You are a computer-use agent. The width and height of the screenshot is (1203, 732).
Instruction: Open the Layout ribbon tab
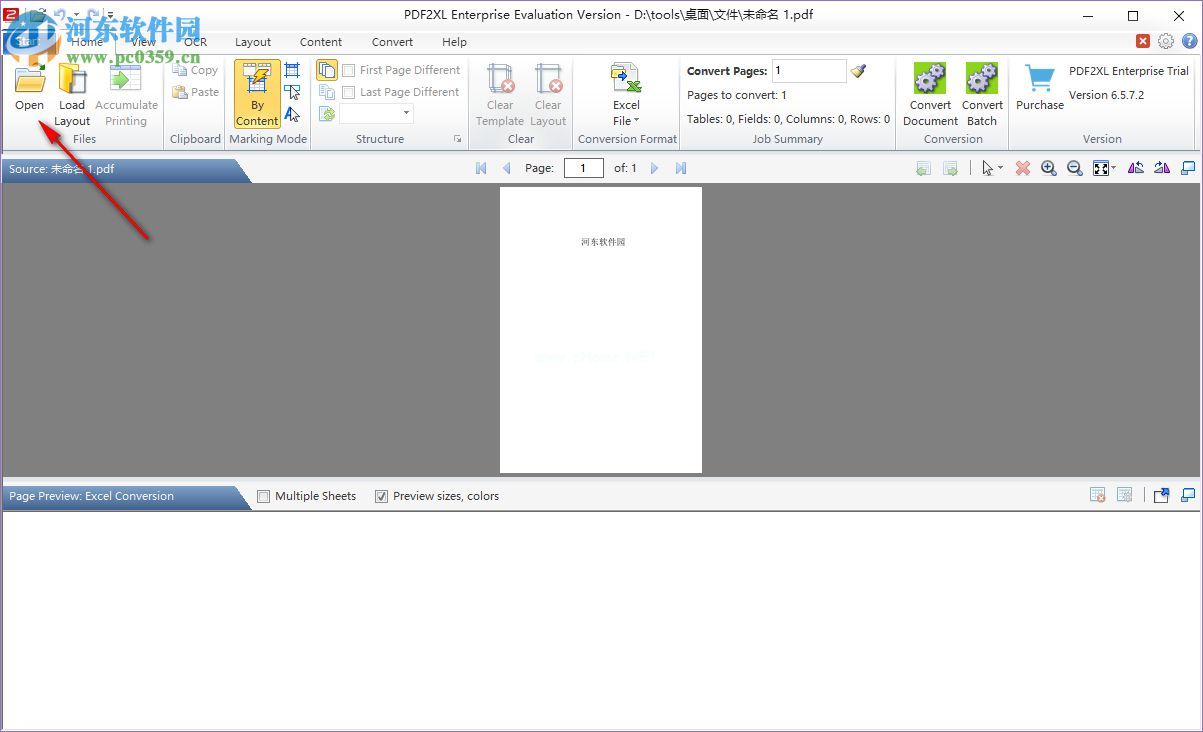point(253,42)
